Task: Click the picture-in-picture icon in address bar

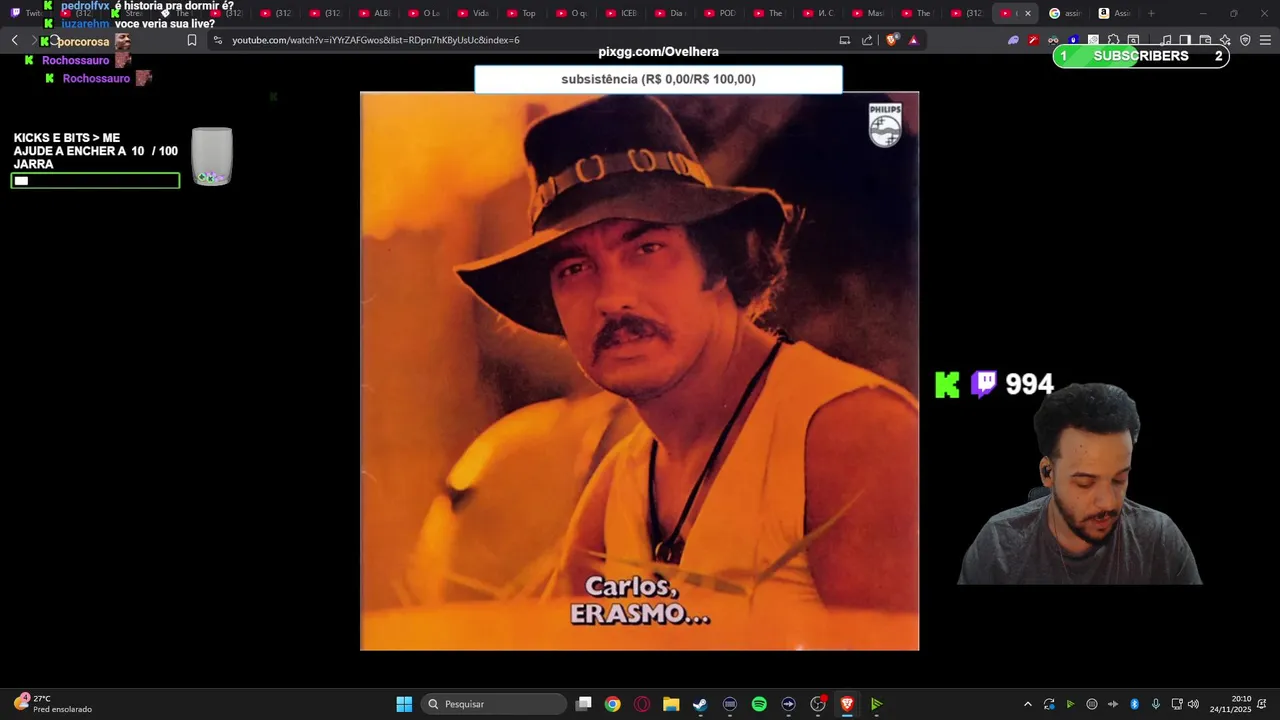Action: point(845,40)
